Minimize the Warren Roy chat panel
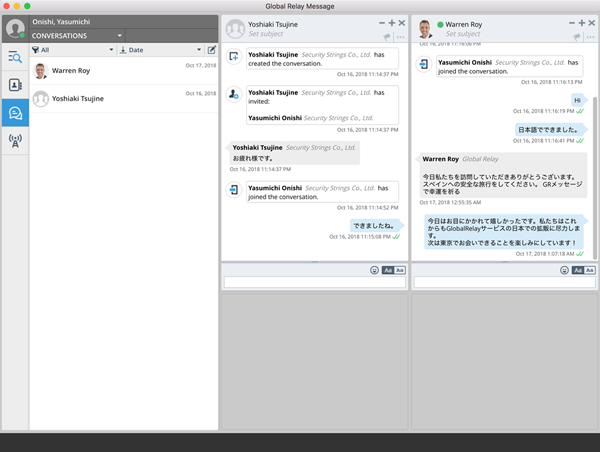Image resolution: width=600 pixels, height=452 pixels. pos(572,23)
